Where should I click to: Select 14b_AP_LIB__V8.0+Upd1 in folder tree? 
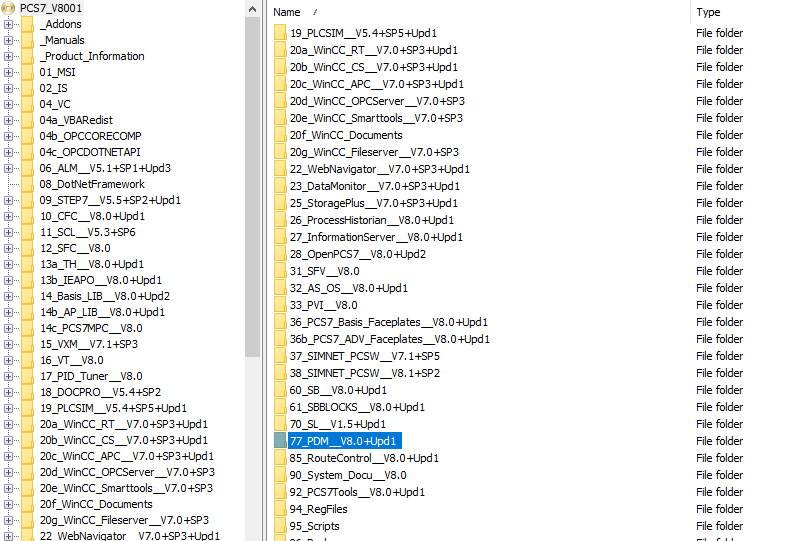(102, 312)
